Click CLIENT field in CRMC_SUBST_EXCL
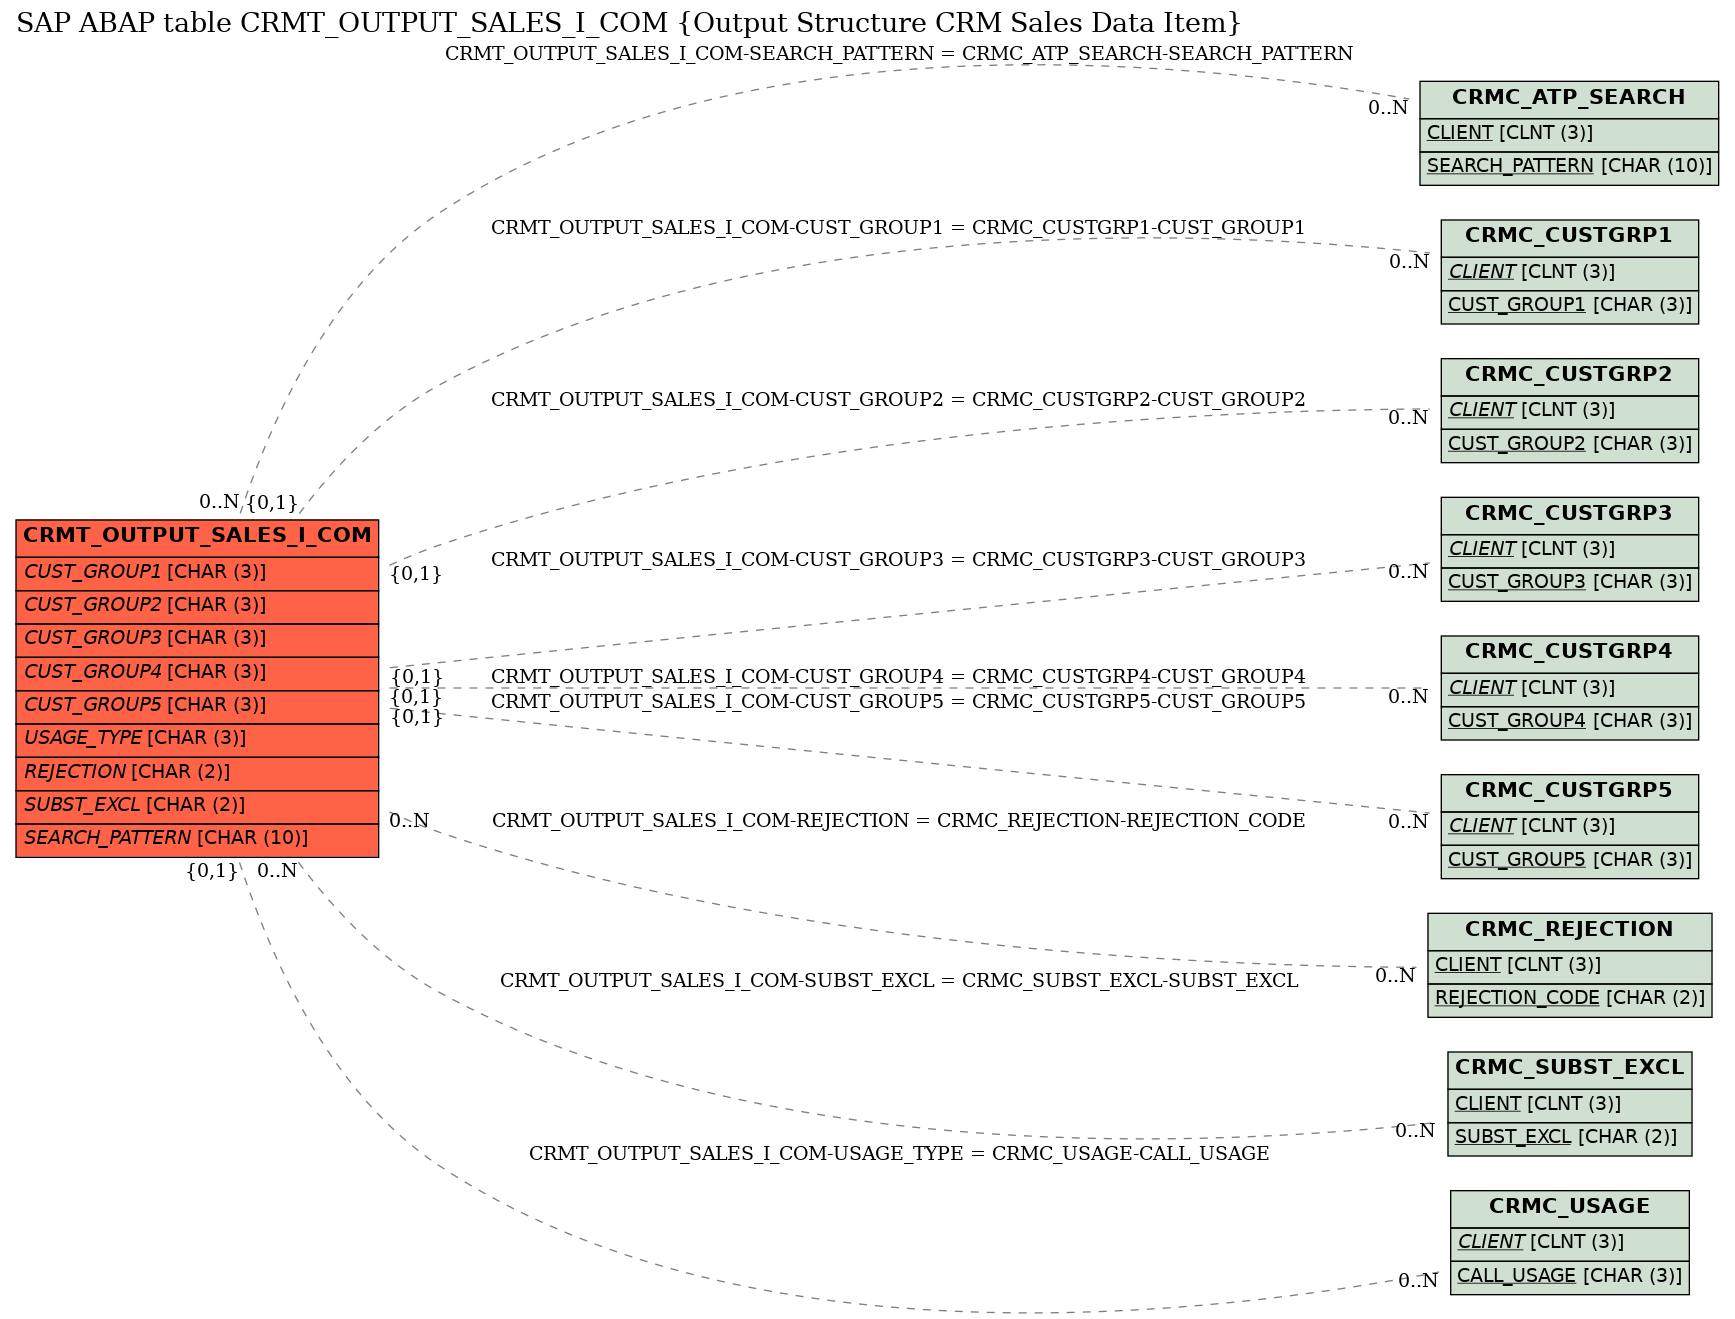1735x1319 pixels. tap(1569, 1105)
